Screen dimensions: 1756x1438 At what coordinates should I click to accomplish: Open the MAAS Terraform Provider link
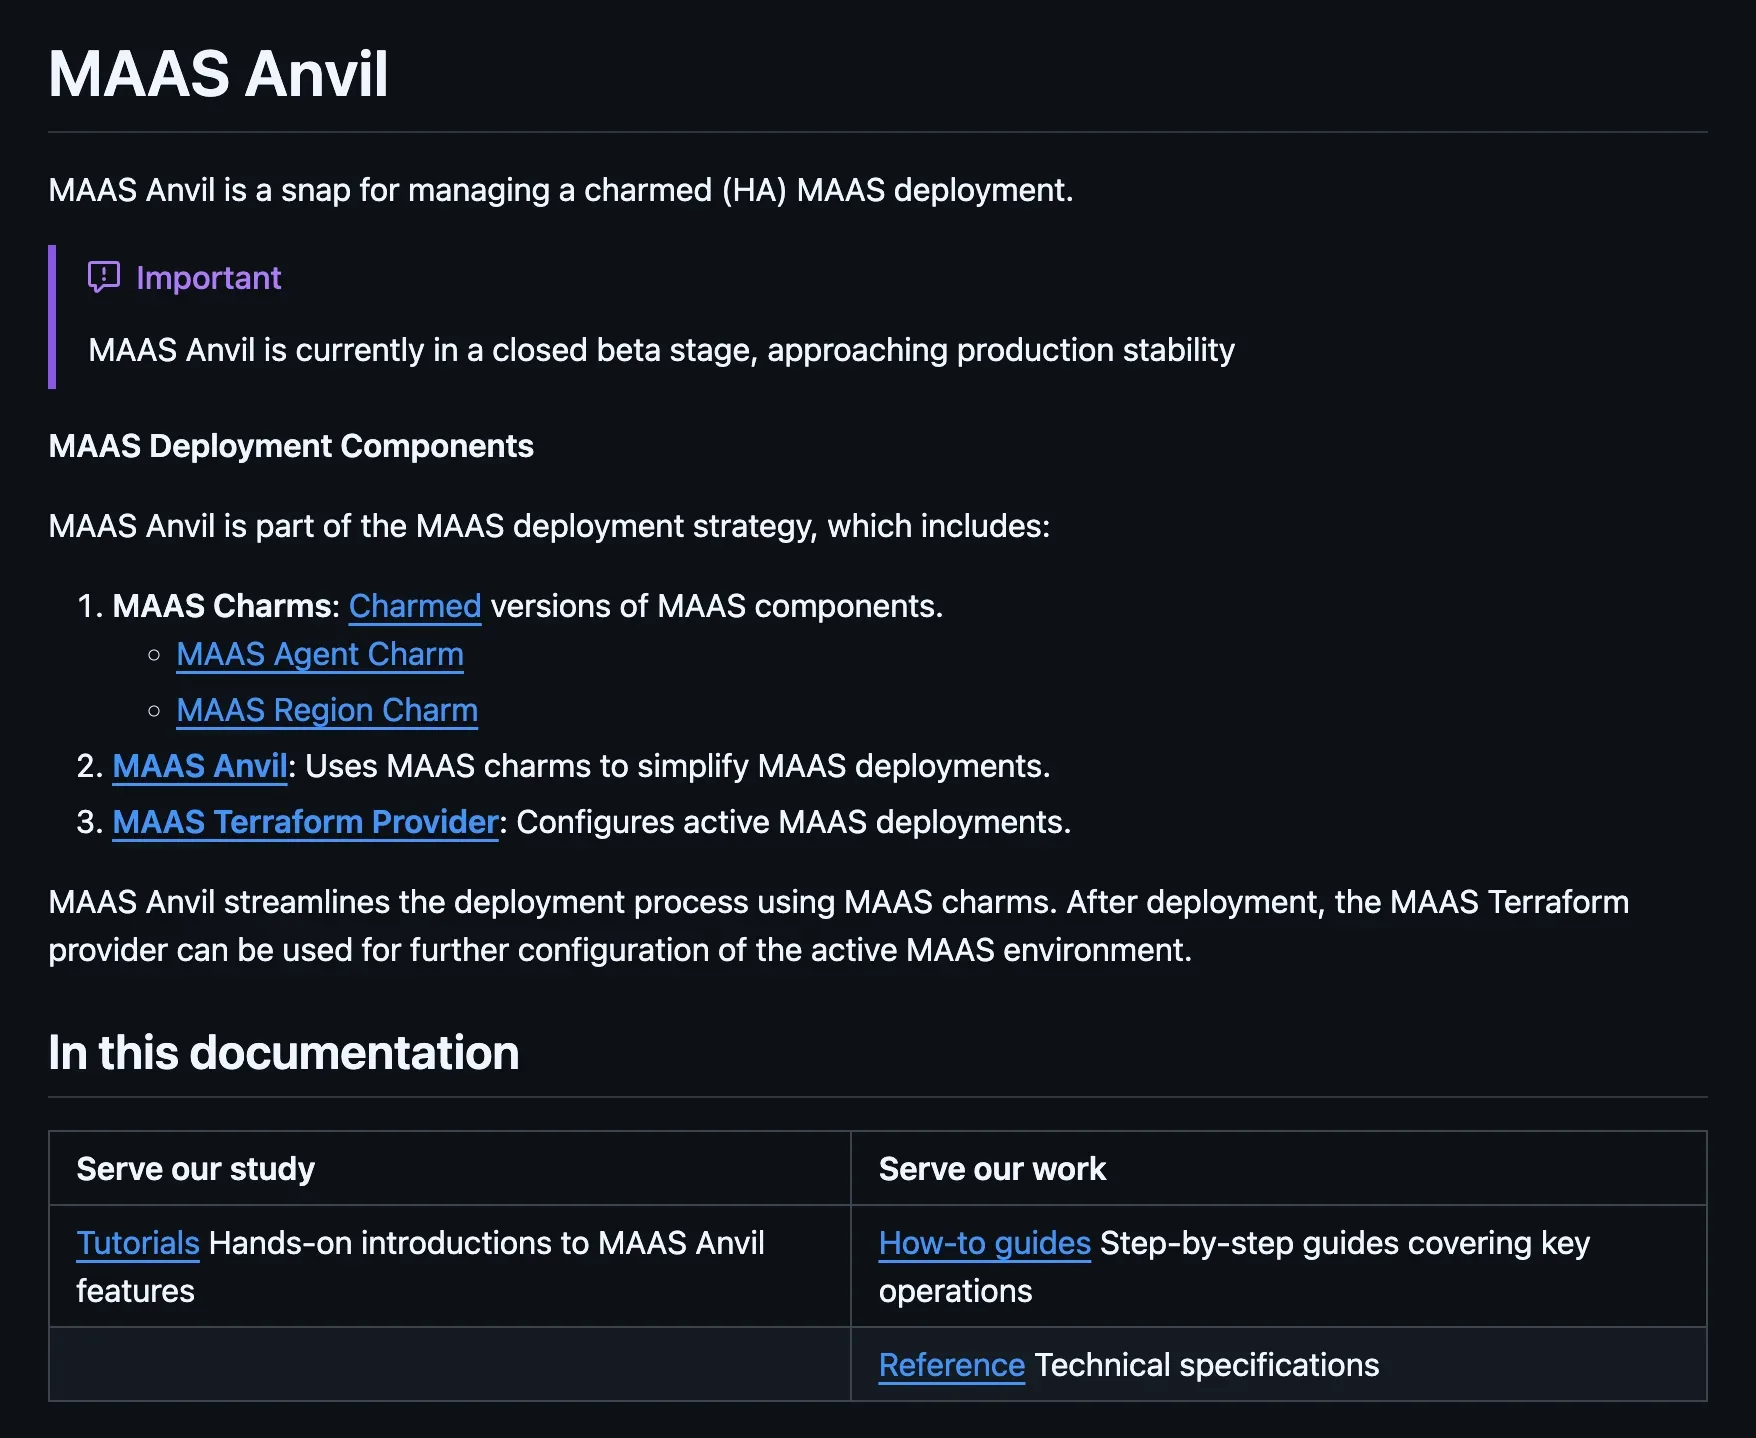point(304,822)
